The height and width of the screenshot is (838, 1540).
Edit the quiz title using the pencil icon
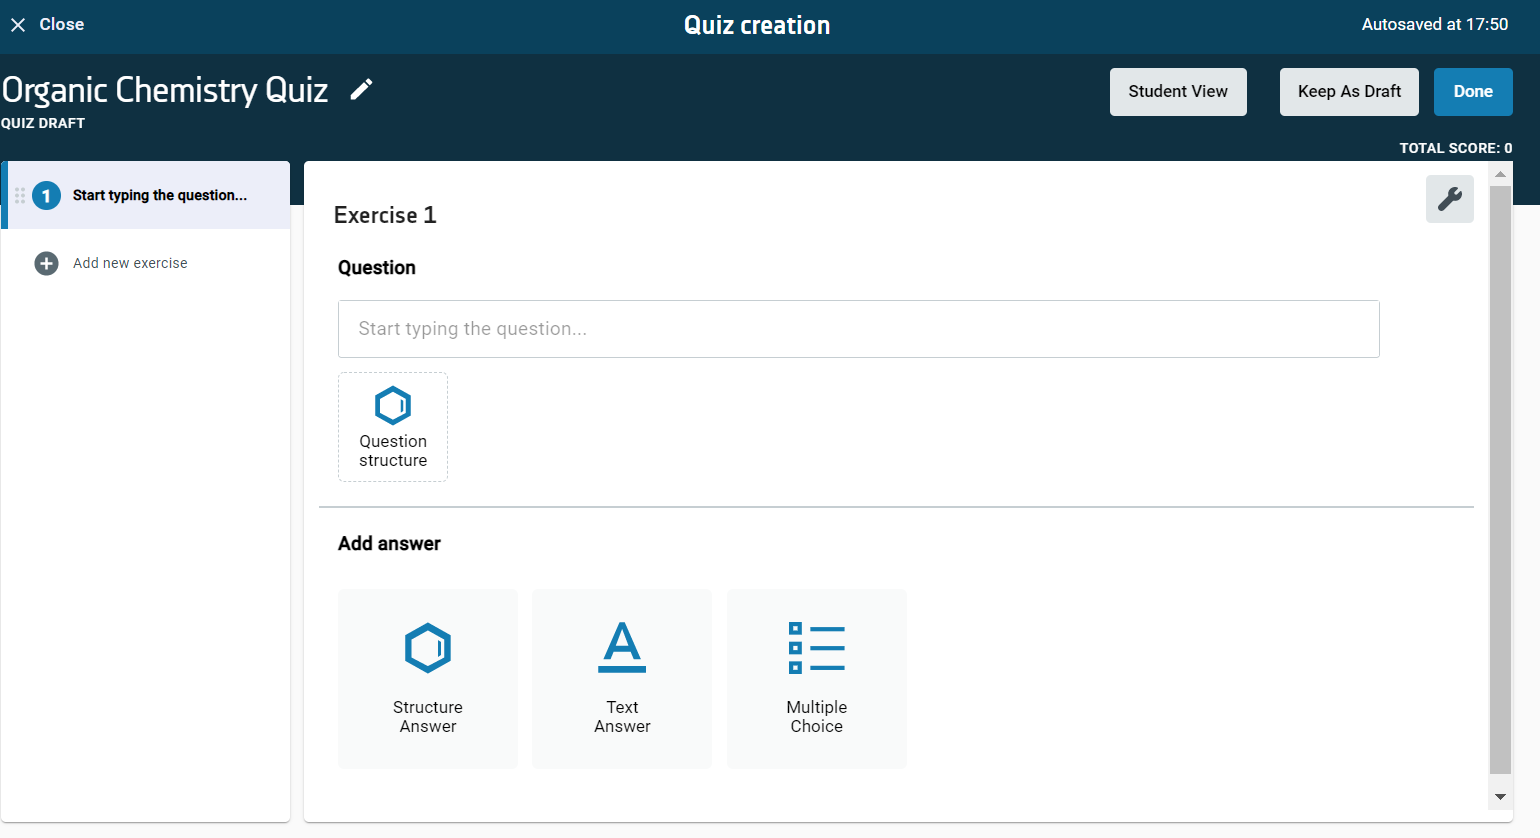coord(361,89)
